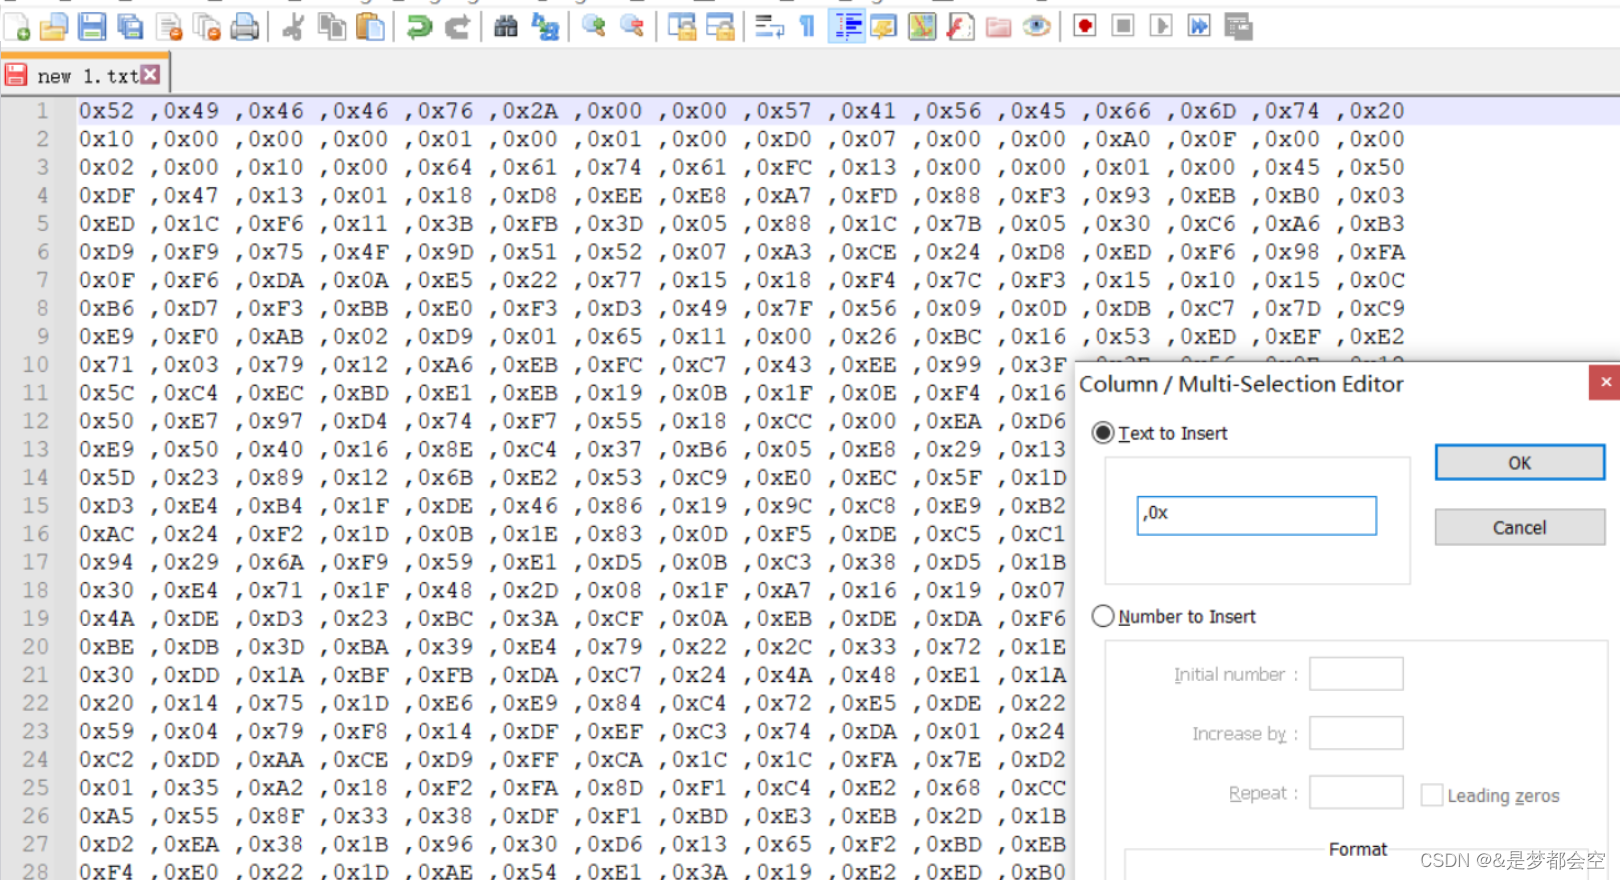Open the Function List panel icon
Viewport: 1620px width, 880px height.
[960, 27]
